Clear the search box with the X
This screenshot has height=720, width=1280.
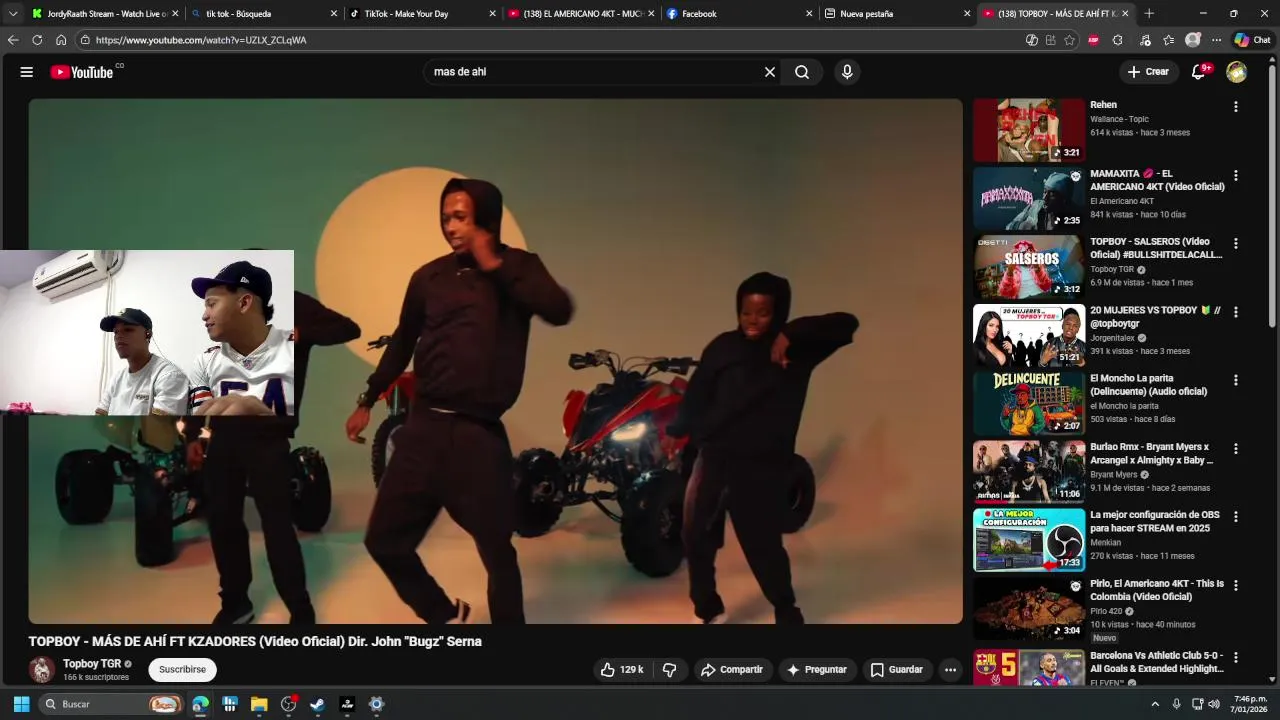point(770,72)
